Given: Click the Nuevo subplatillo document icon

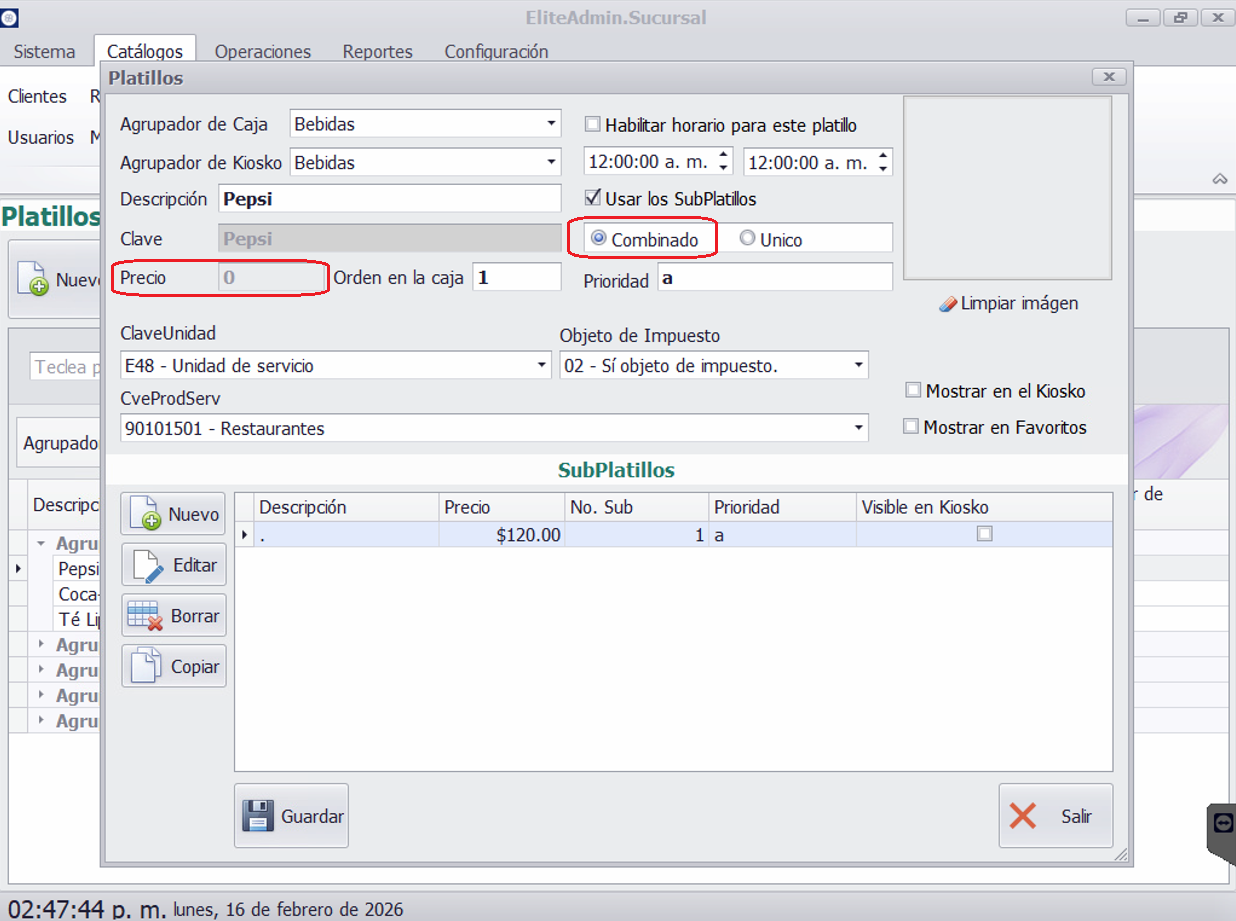Looking at the screenshot, I should (146, 514).
